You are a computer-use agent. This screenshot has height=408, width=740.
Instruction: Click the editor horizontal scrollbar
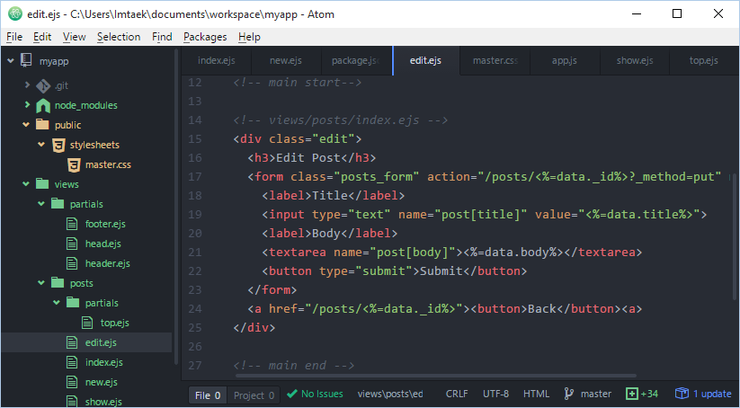[x=437, y=376]
